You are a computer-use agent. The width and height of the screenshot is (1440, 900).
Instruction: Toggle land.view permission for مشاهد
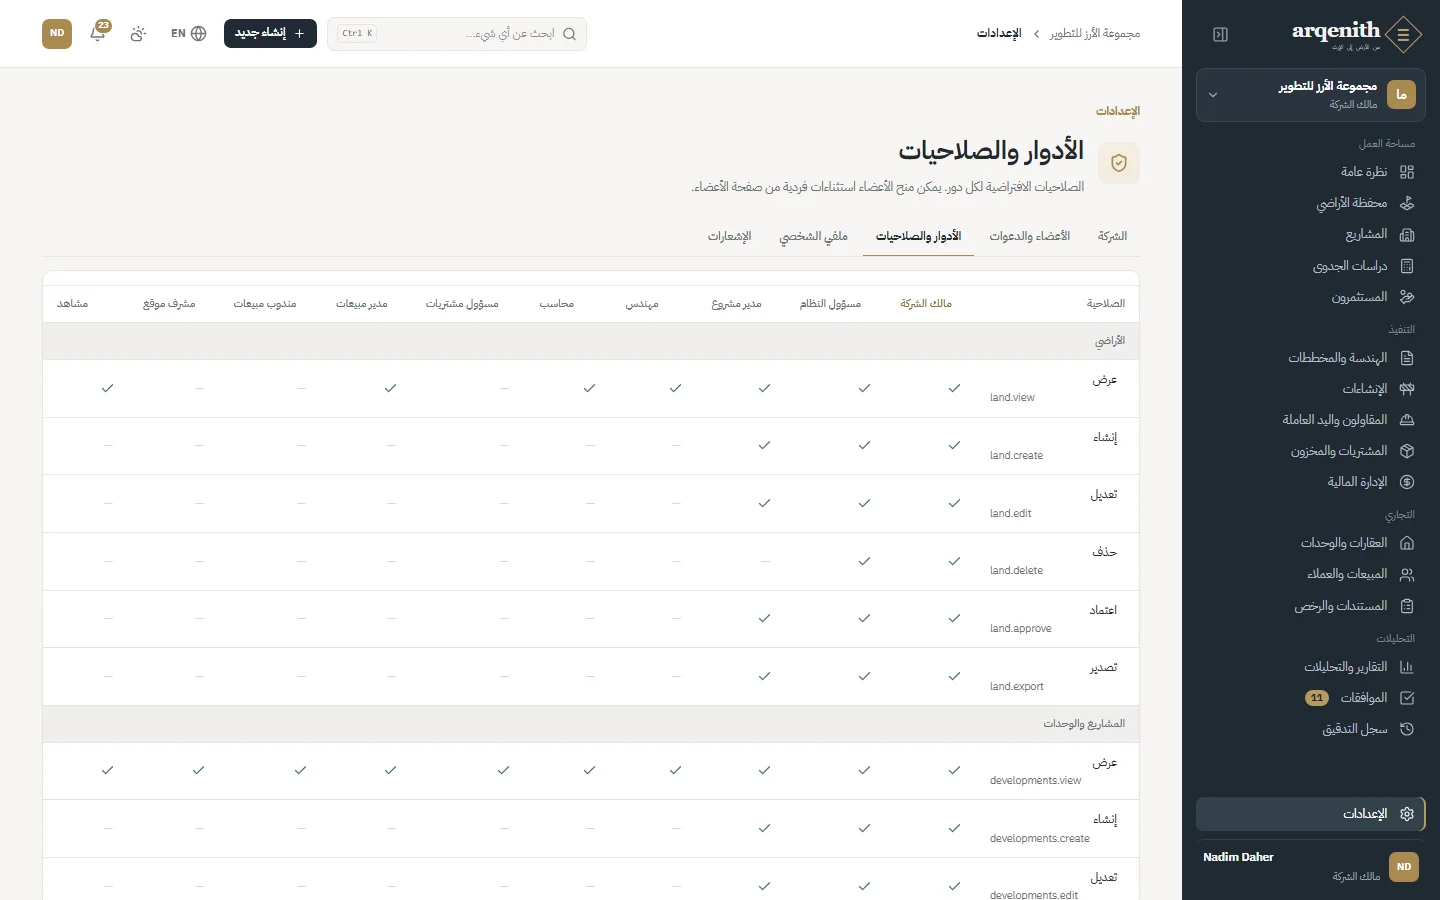(108, 388)
